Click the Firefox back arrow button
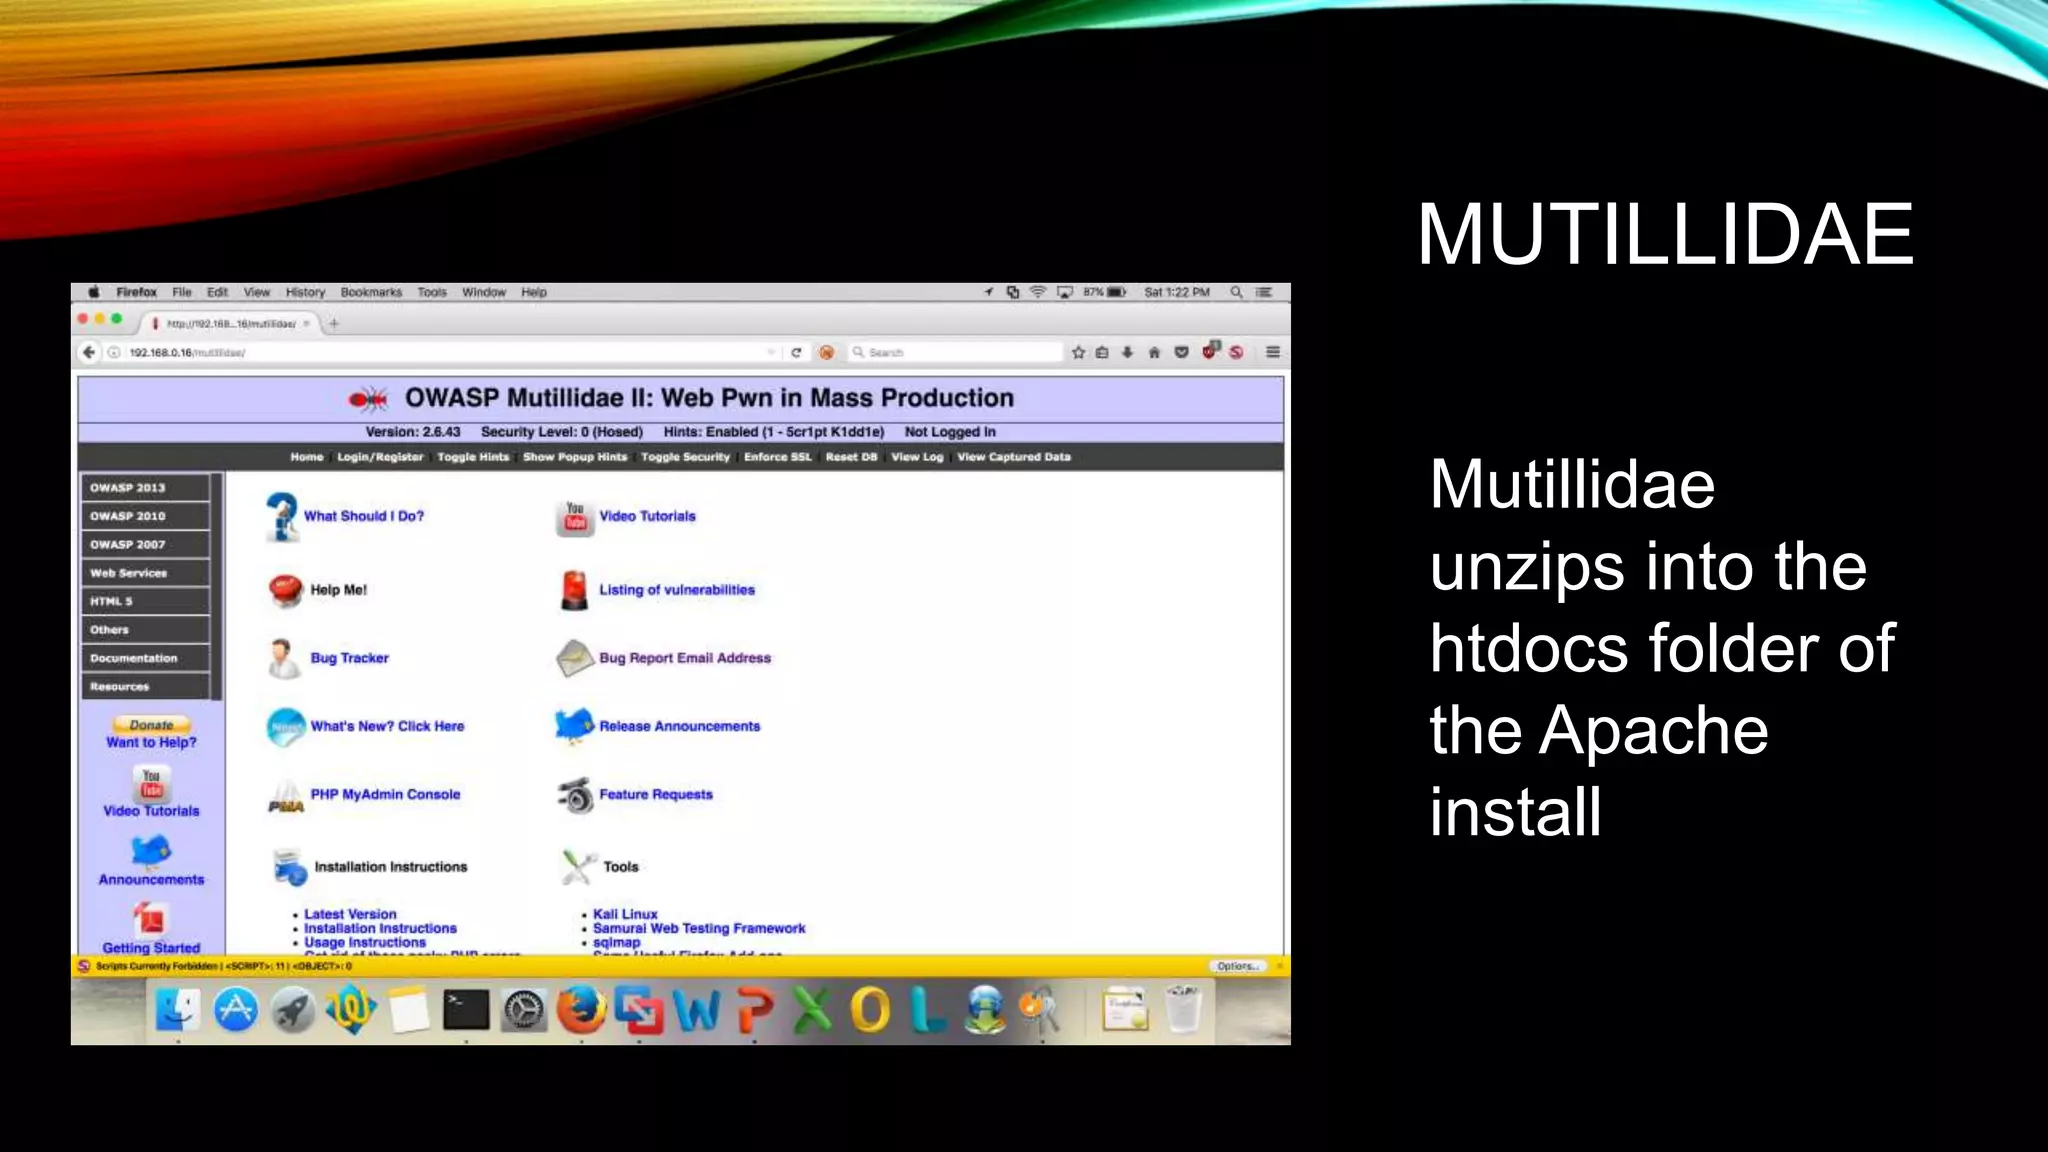The height and width of the screenshot is (1152, 2048). (x=88, y=352)
